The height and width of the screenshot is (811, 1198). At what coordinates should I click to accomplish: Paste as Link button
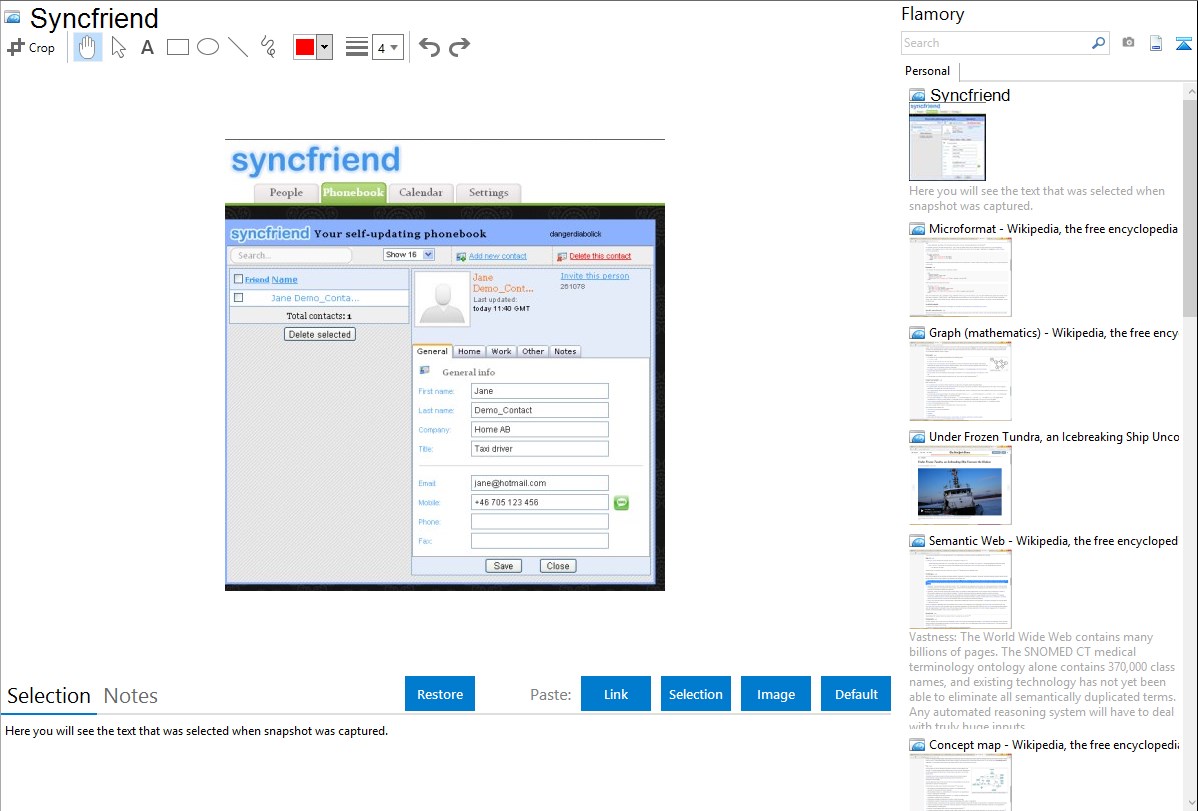(616, 694)
